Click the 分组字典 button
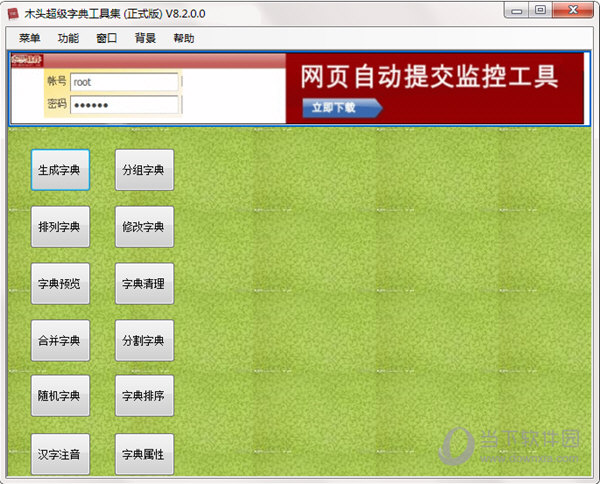The height and width of the screenshot is (484, 600). coord(145,170)
